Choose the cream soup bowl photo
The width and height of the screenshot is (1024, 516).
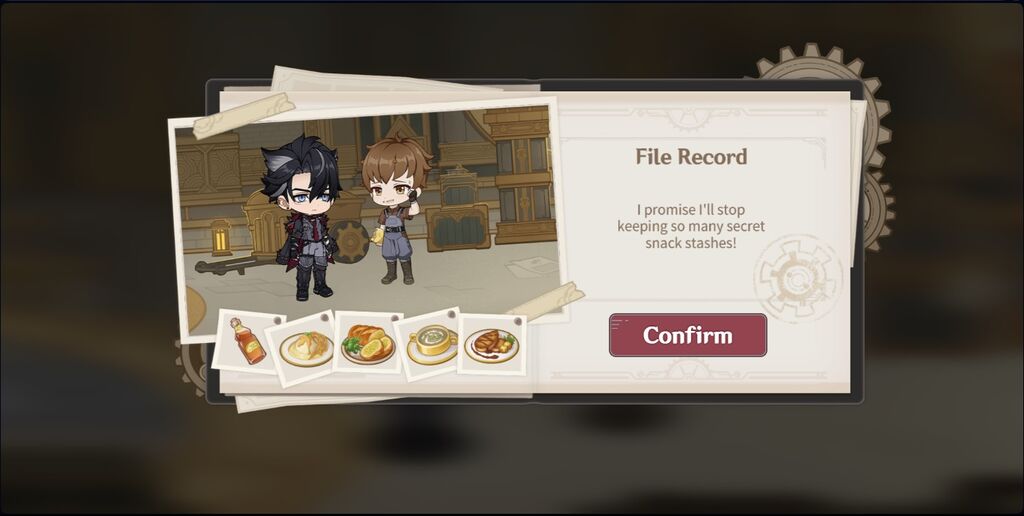pos(430,344)
